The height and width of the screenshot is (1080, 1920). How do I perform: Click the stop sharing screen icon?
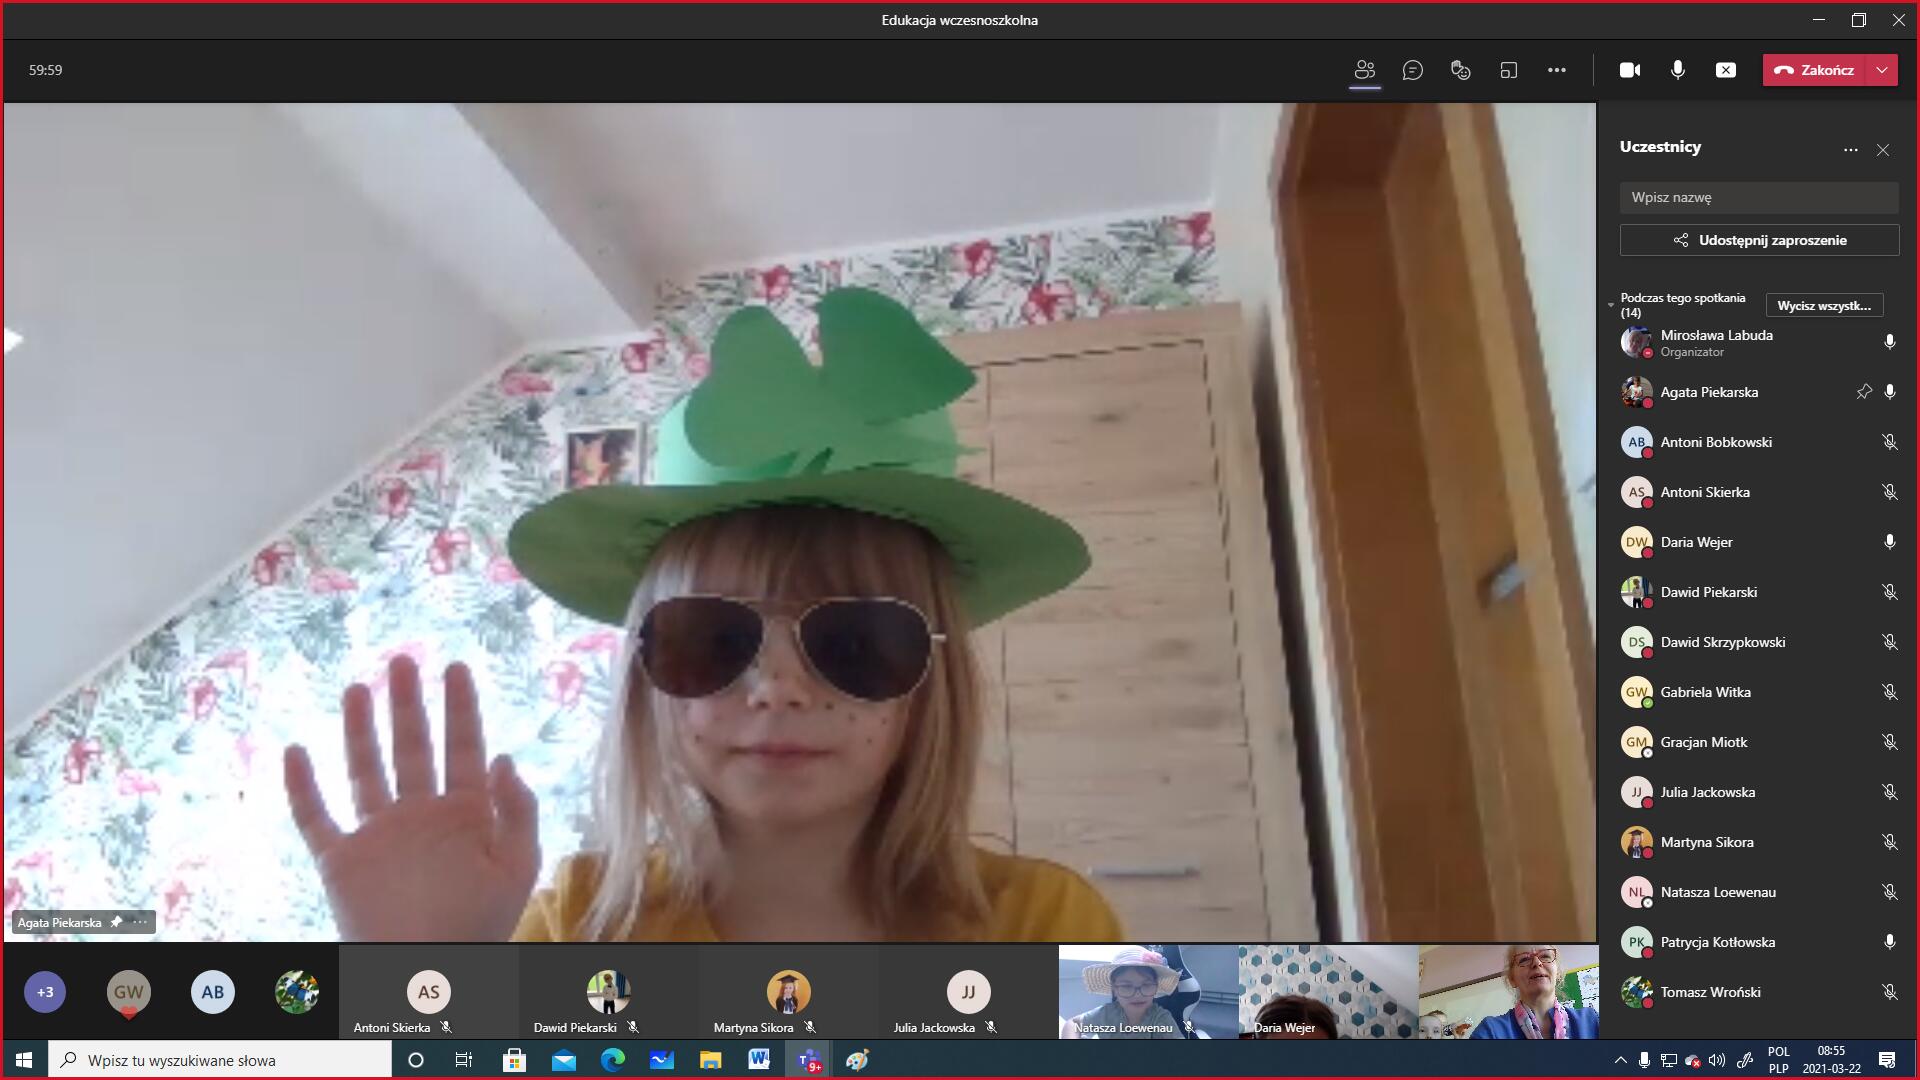pyautogui.click(x=1726, y=70)
